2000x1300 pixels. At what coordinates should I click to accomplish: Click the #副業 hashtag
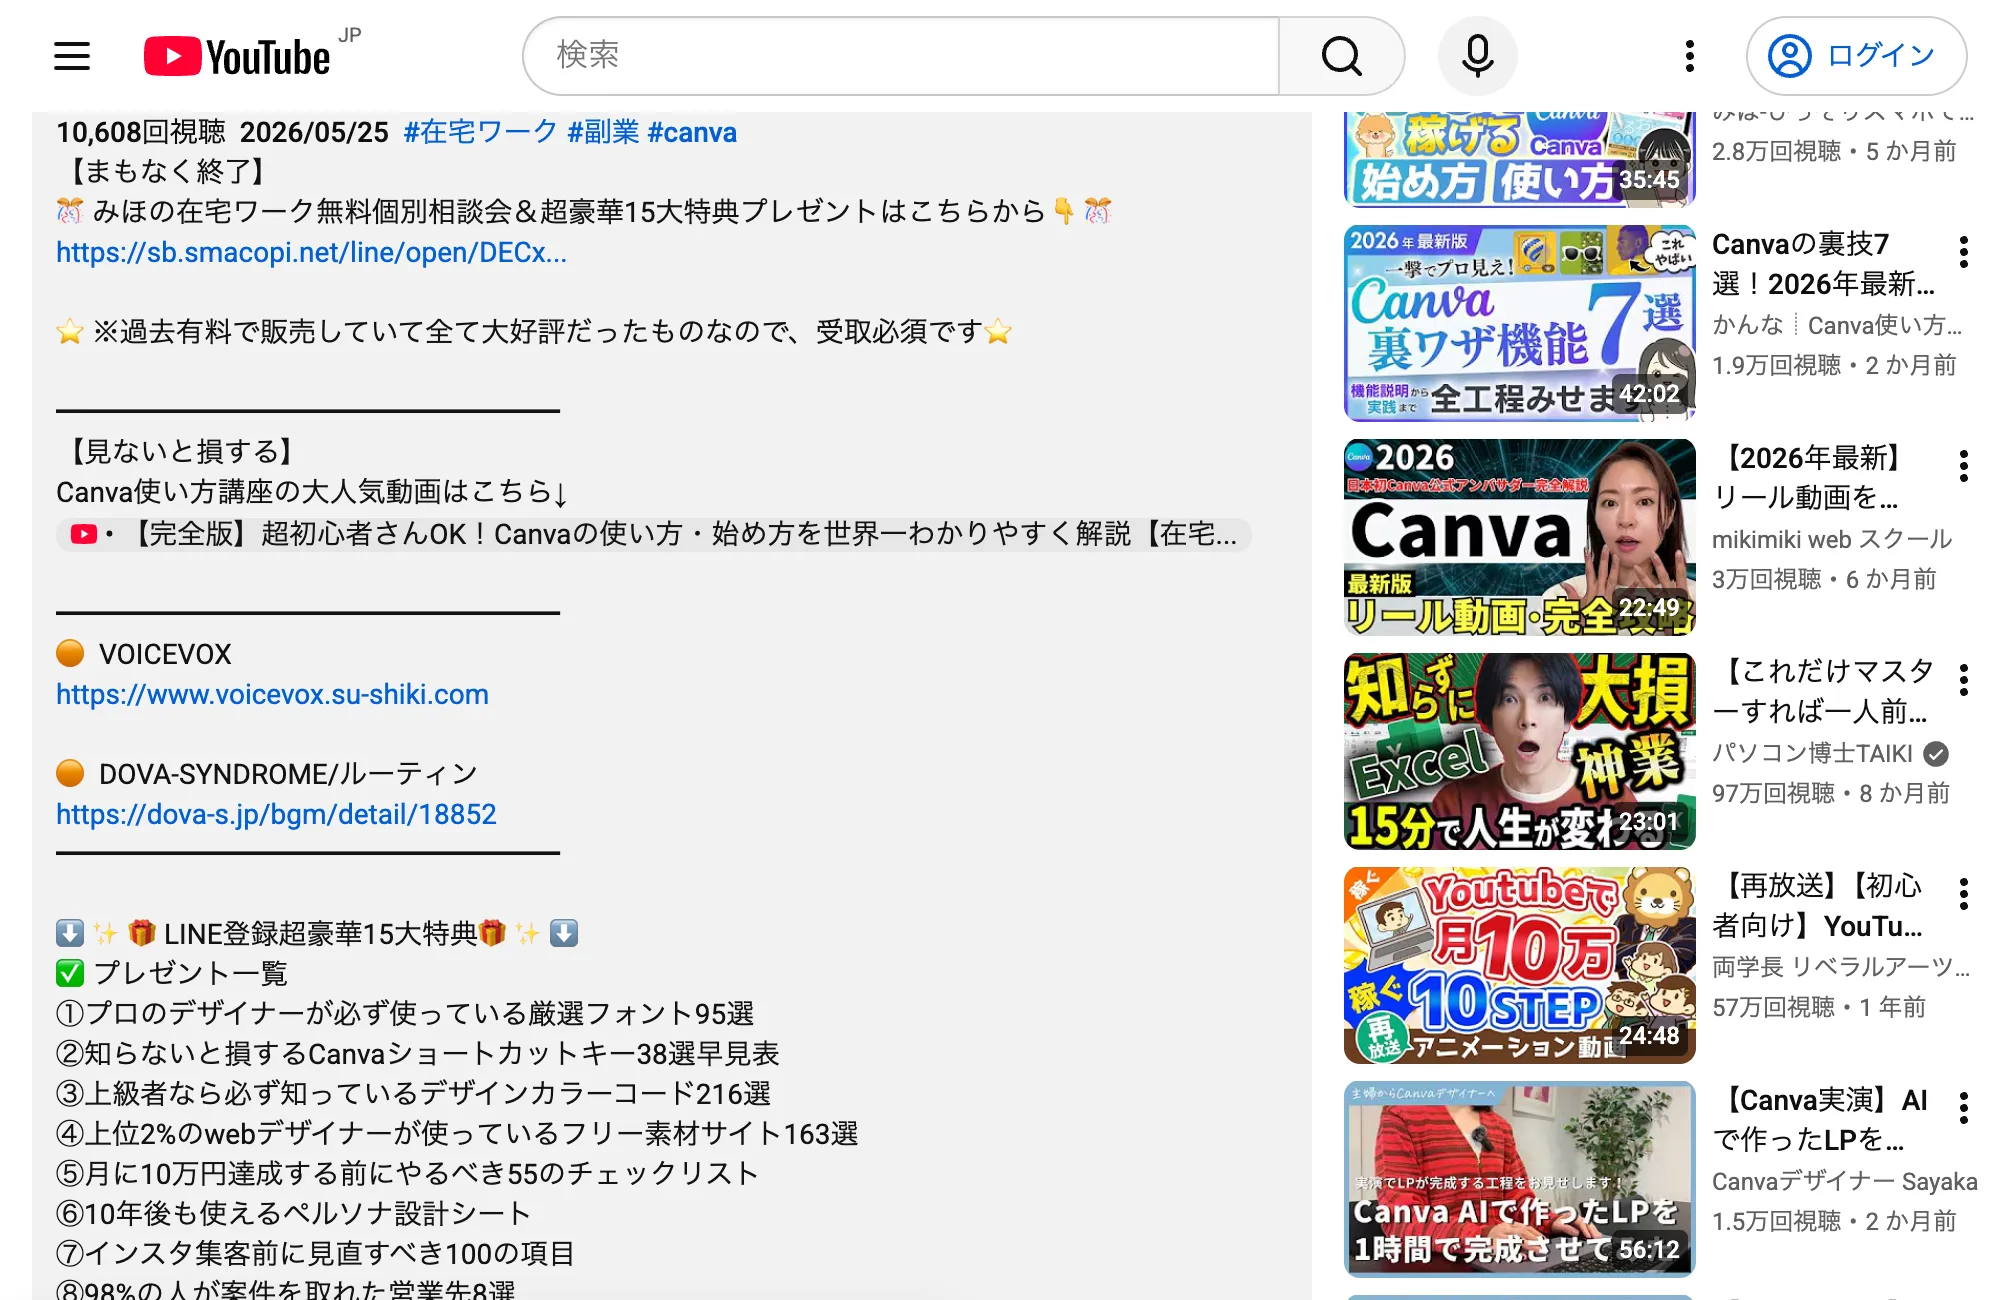pyautogui.click(x=603, y=132)
